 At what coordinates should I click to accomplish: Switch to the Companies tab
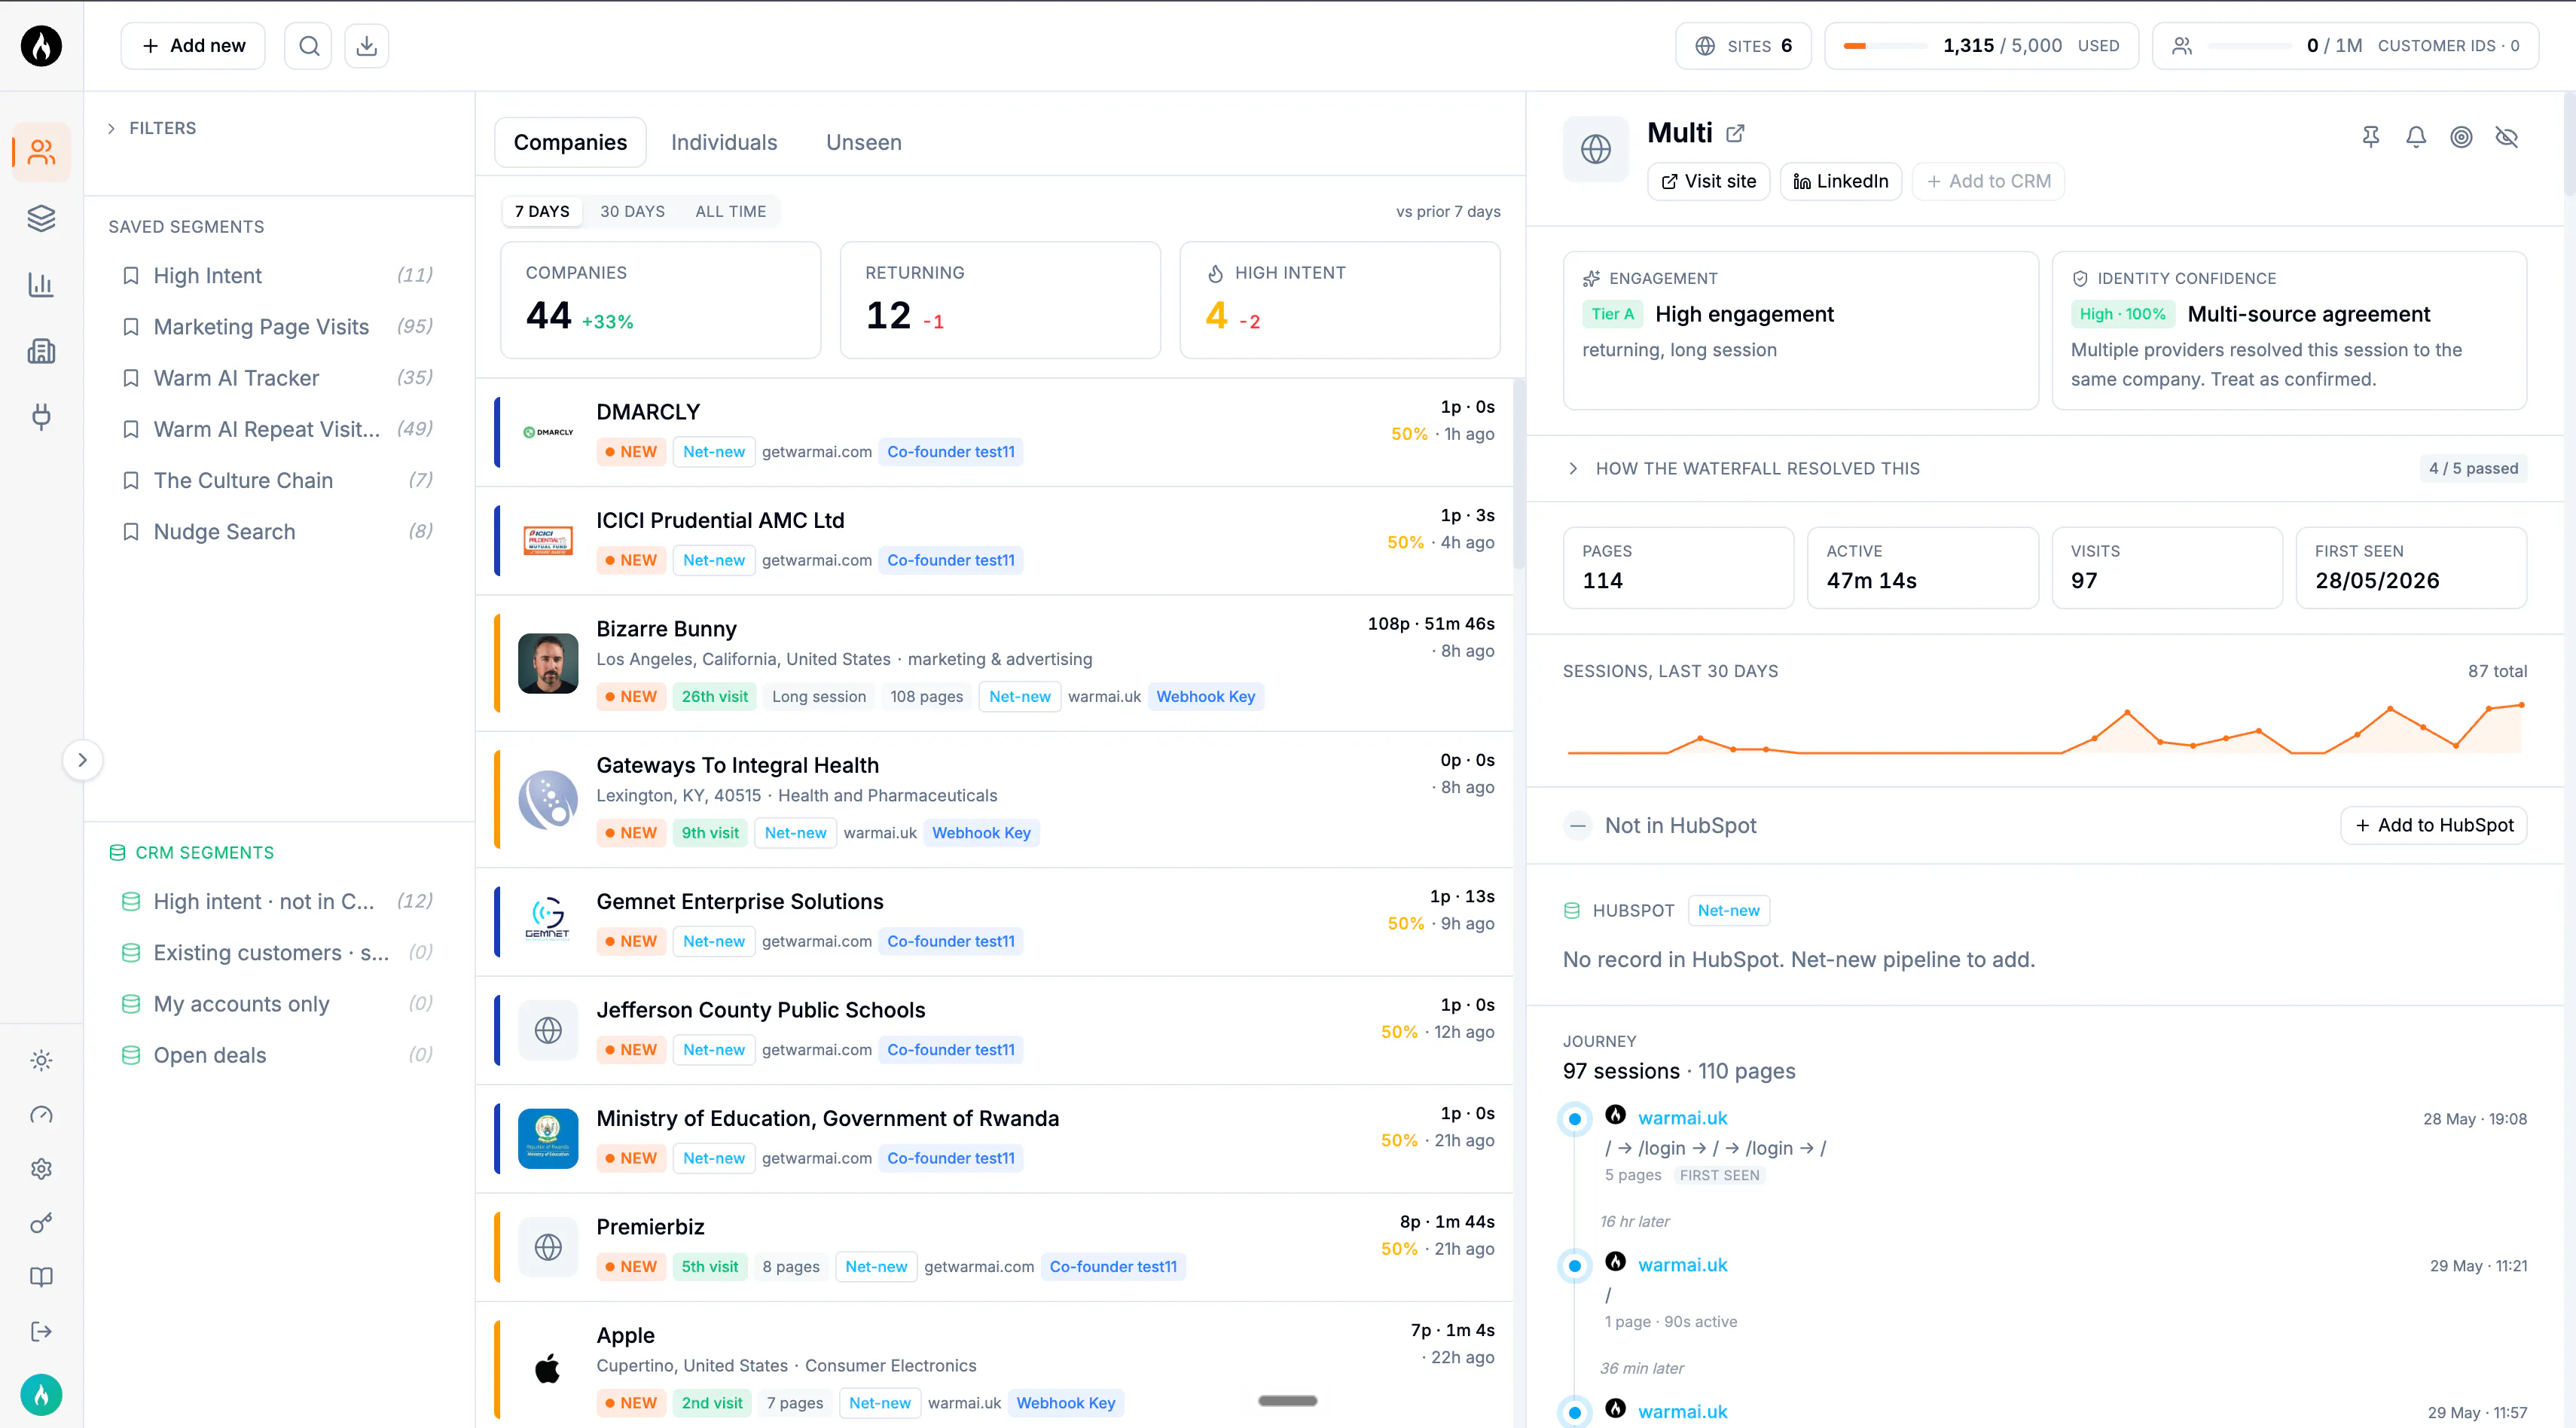click(570, 143)
